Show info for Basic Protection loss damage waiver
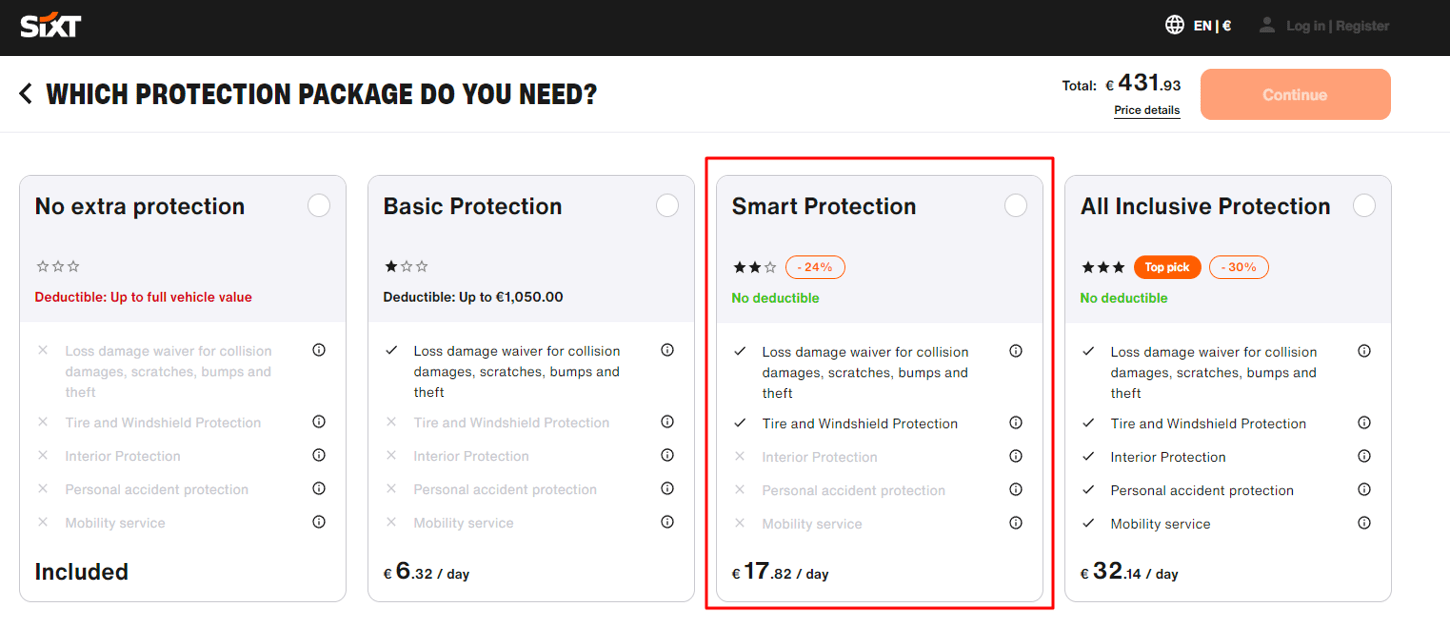Viewport: 1450px width, 617px height. pyautogui.click(x=667, y=350)
